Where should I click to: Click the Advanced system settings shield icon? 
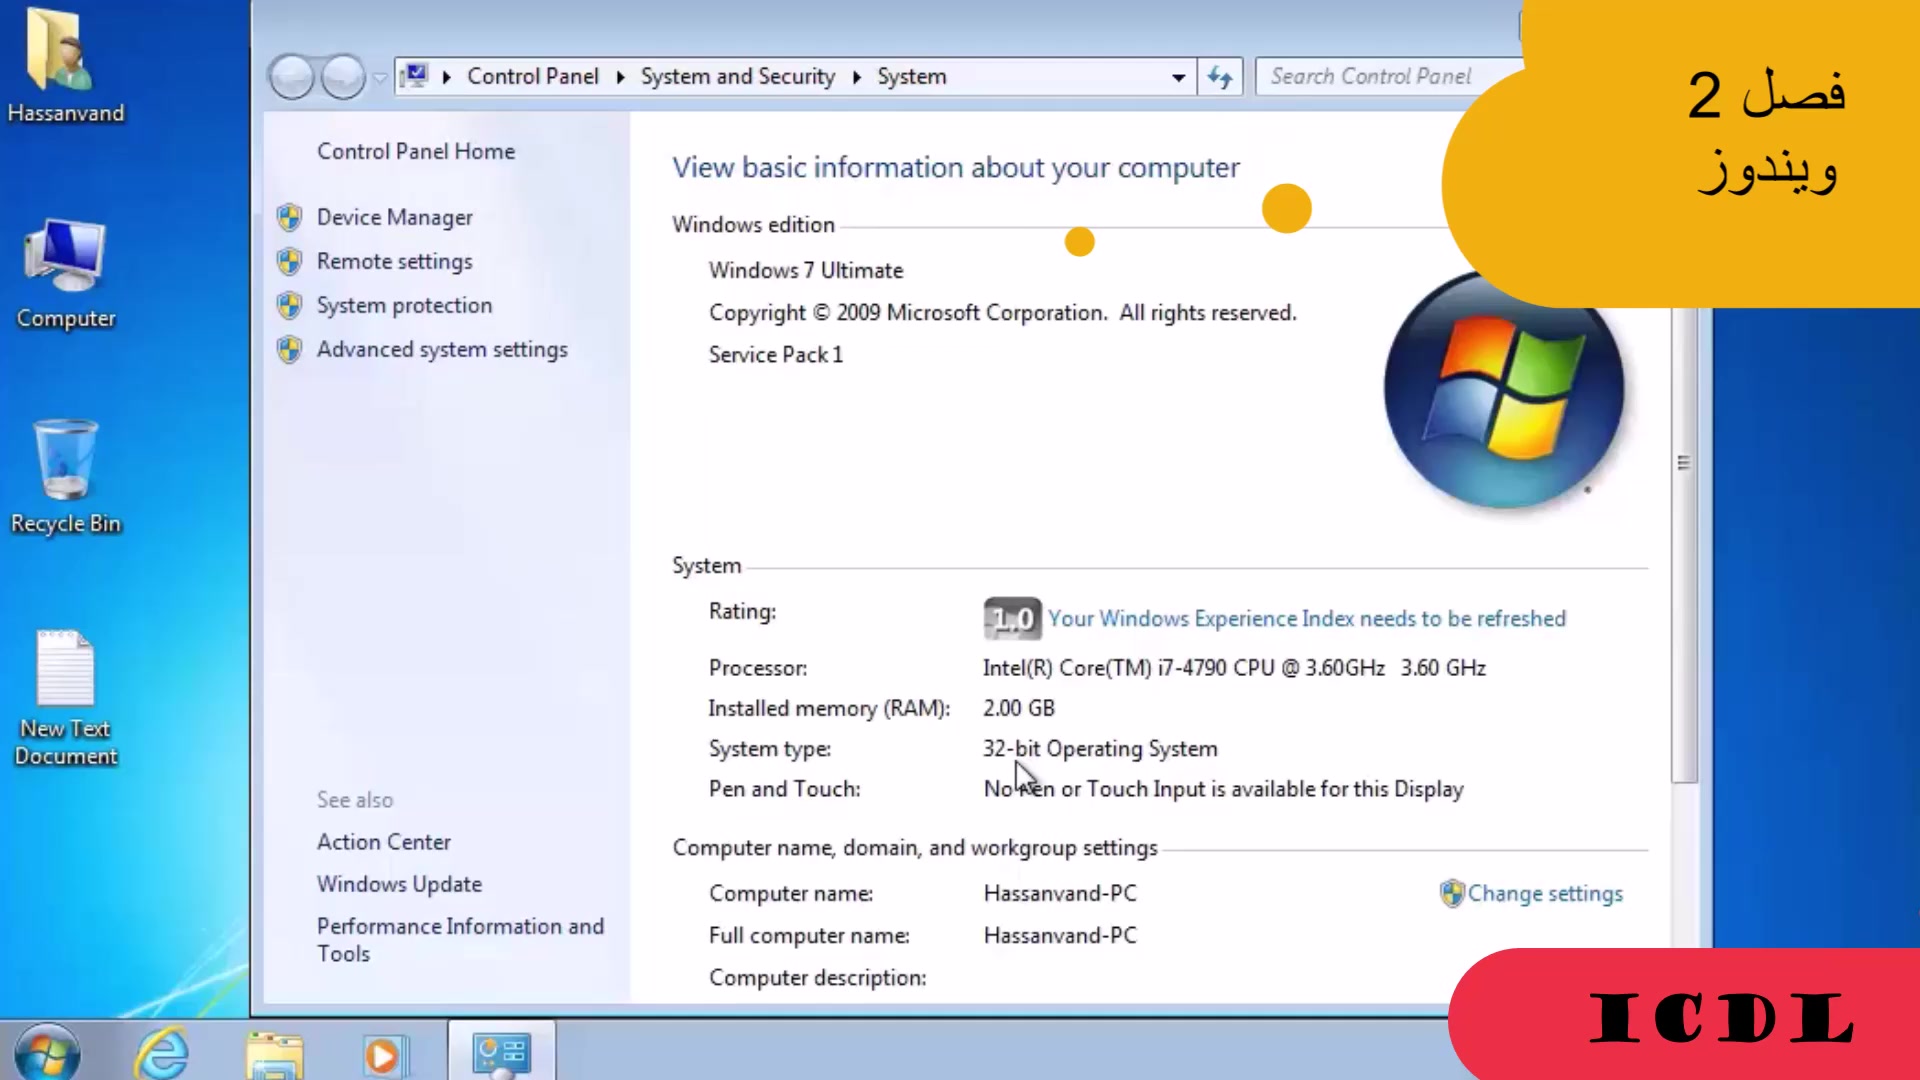290,349
